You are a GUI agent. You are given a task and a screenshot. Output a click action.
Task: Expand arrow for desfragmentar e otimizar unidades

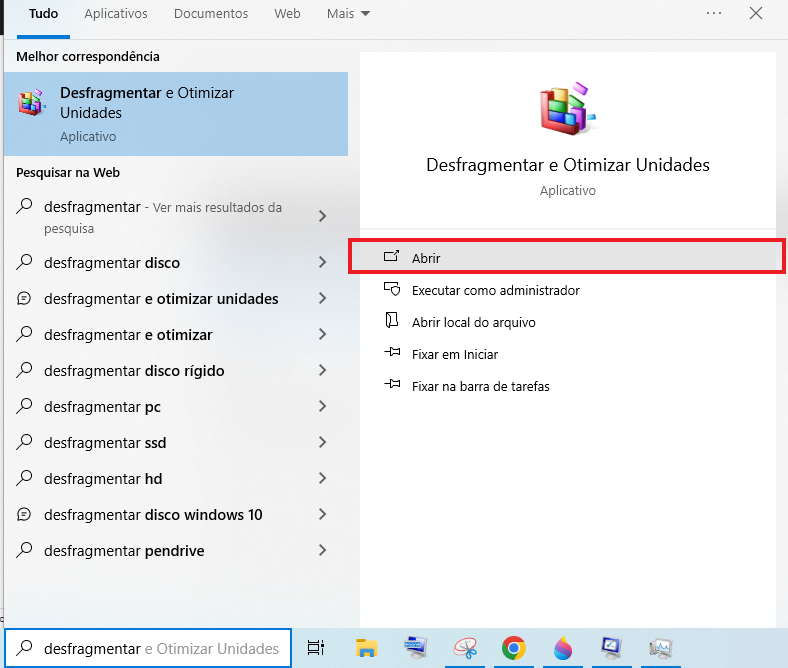tap(323, 298)
